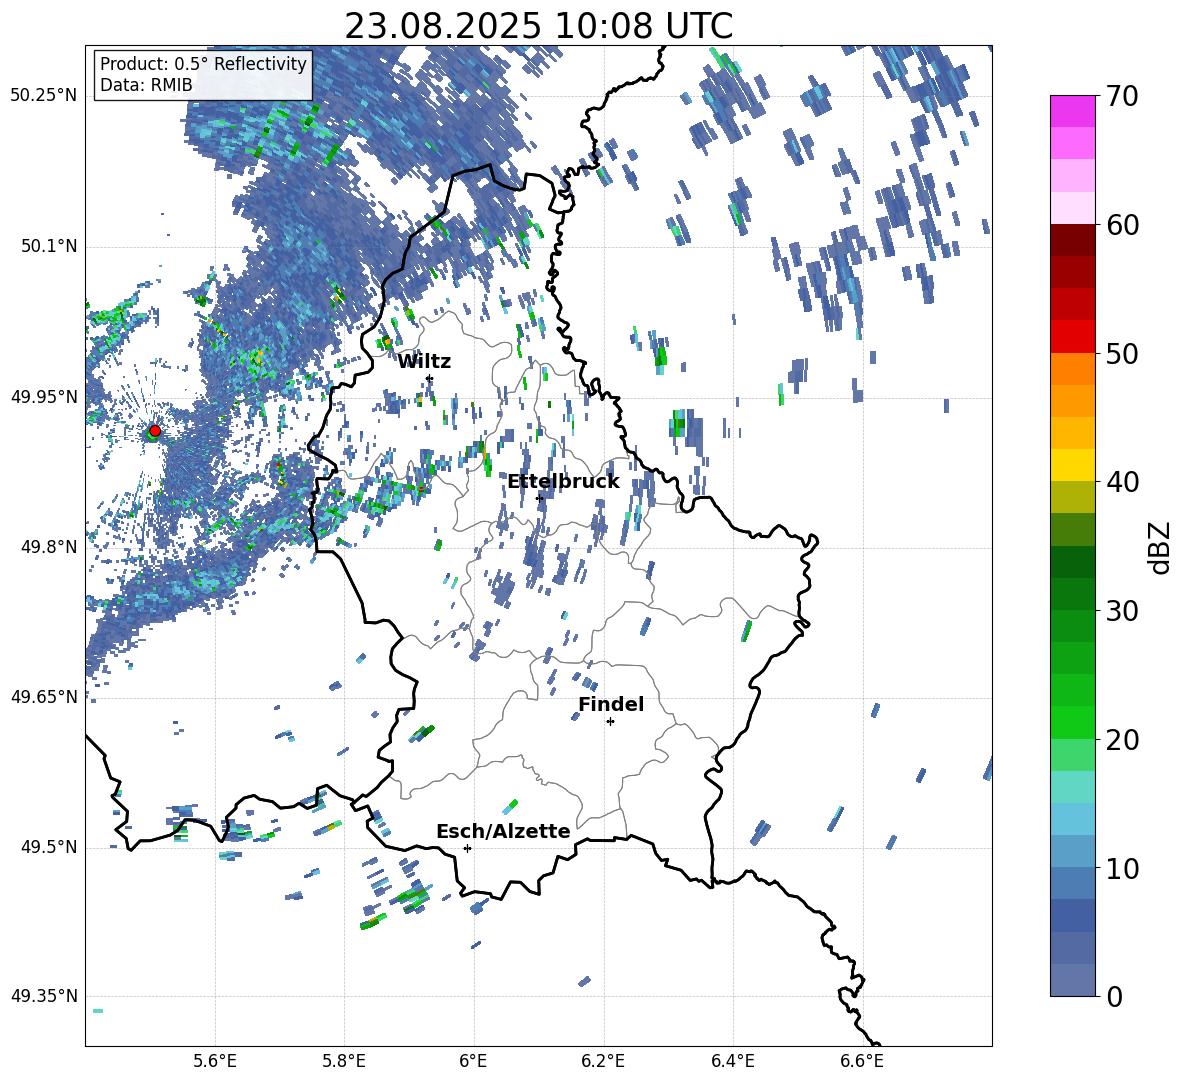The image size is (1184, 1081).
Task: Click the 5.8°E longitude label
Action: click(x=344, y=1062)
